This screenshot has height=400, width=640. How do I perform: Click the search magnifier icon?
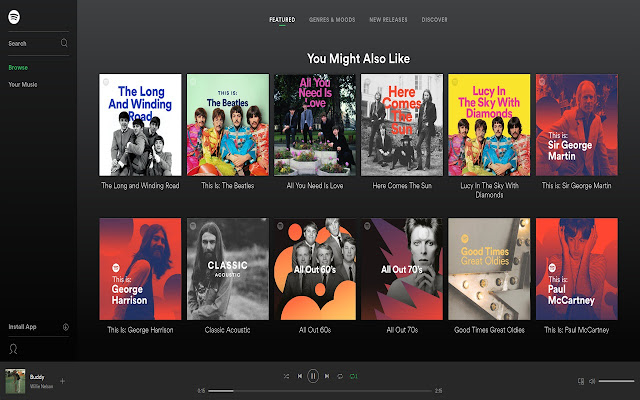tap(64, 43)
